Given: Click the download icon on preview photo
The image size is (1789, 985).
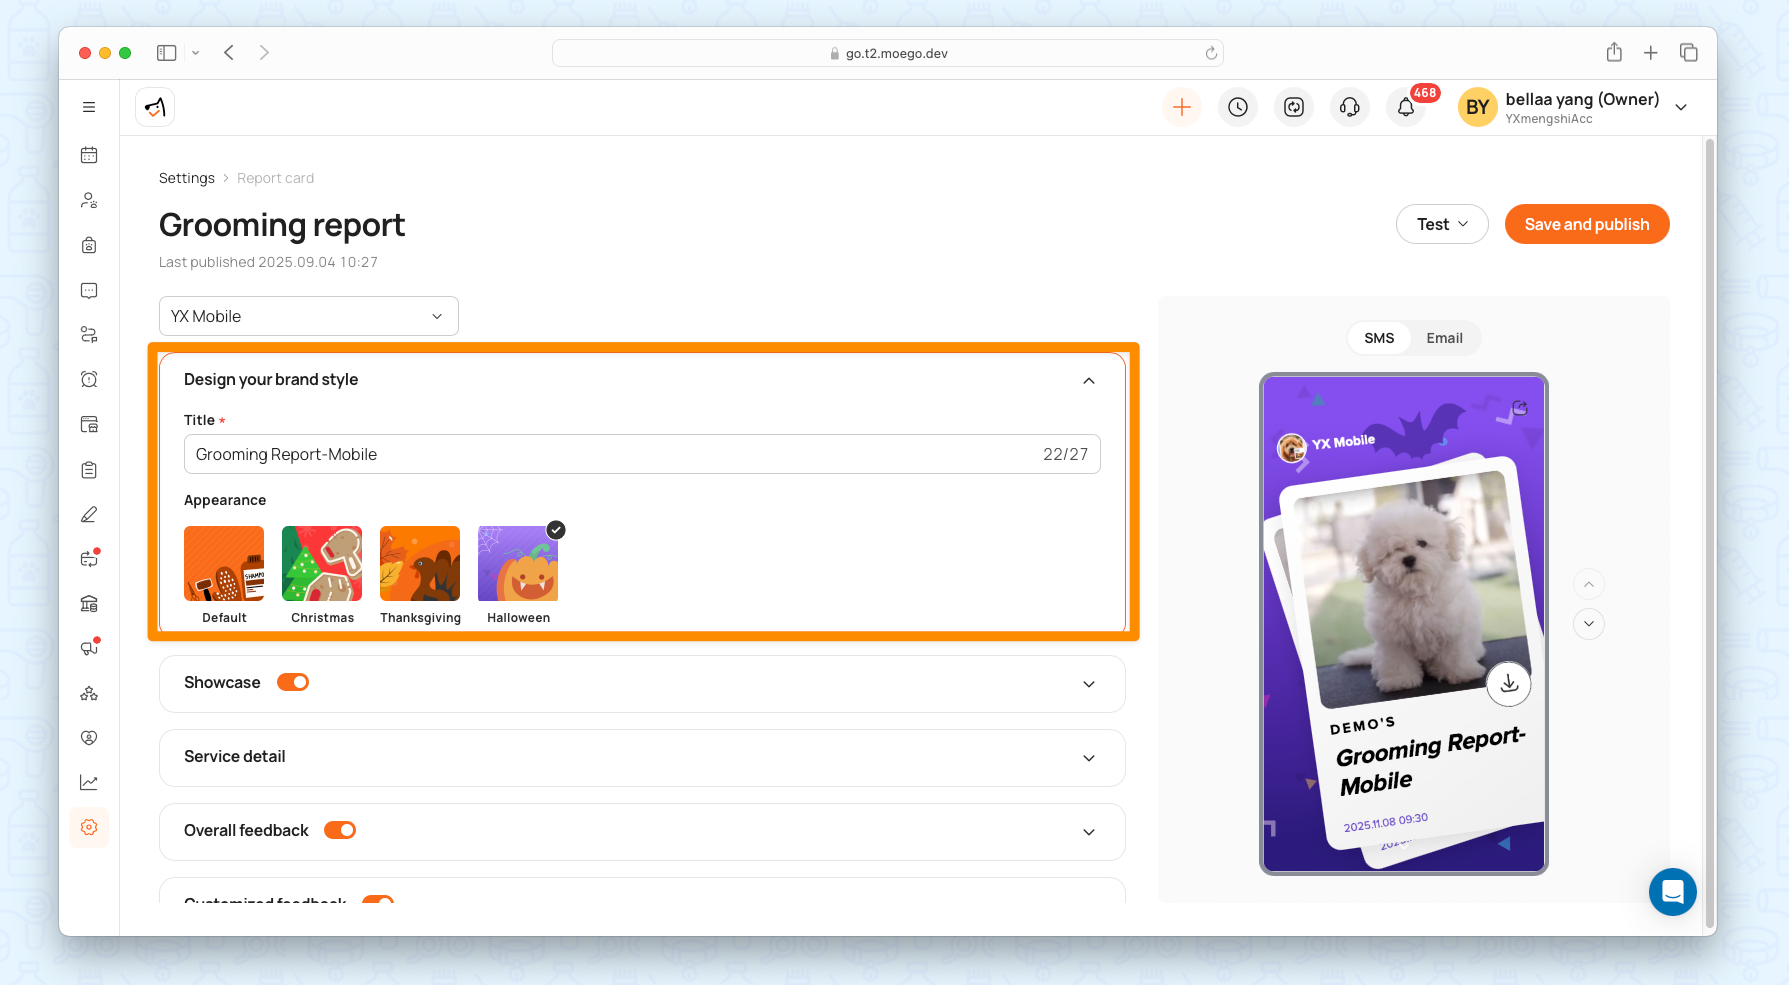Looking at the screenshot, I should [x=1508, y=683].
